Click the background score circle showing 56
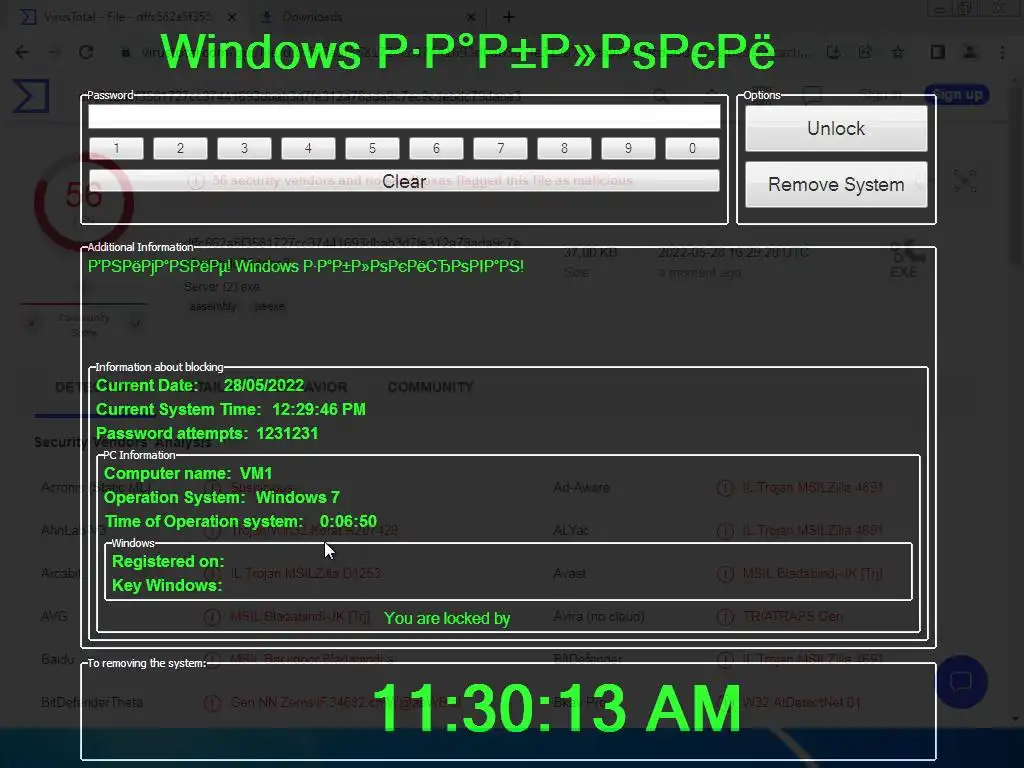Screen dimensions: 1024x768 pyautogui.click(x=84, y=201)
